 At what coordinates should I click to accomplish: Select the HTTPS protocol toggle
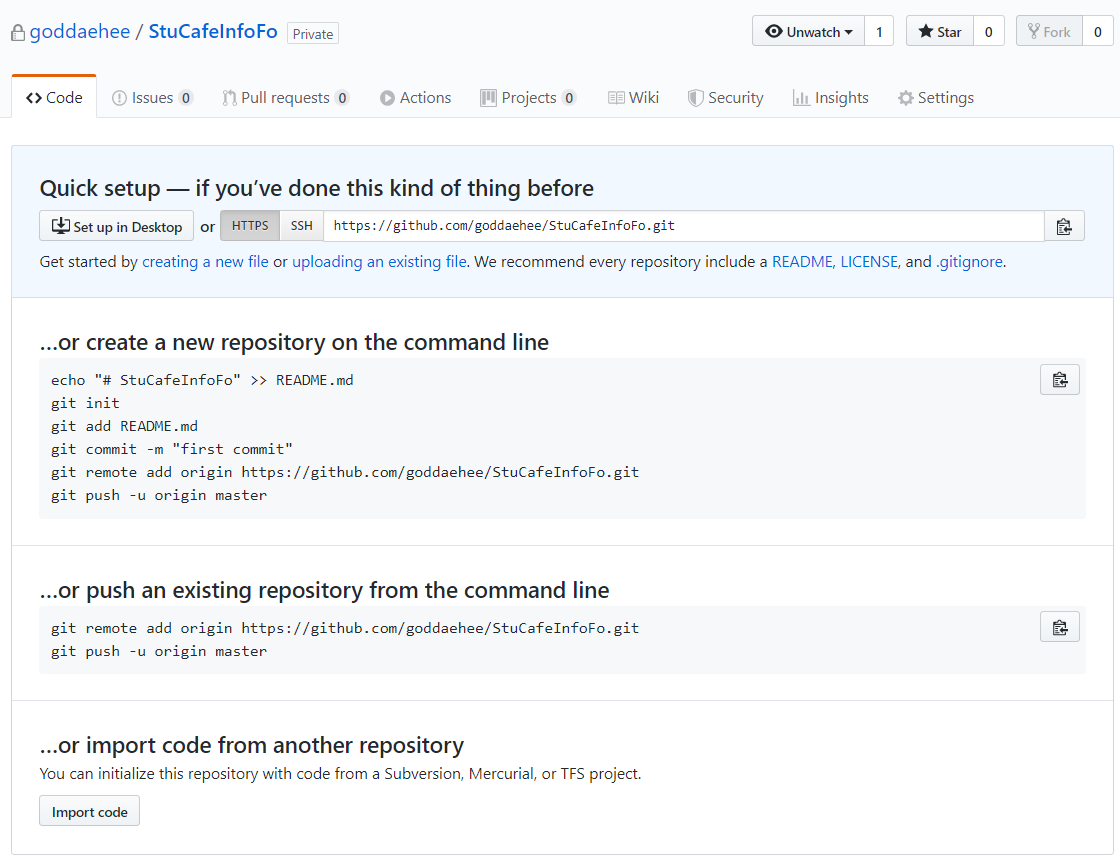[x=250, y=226]
